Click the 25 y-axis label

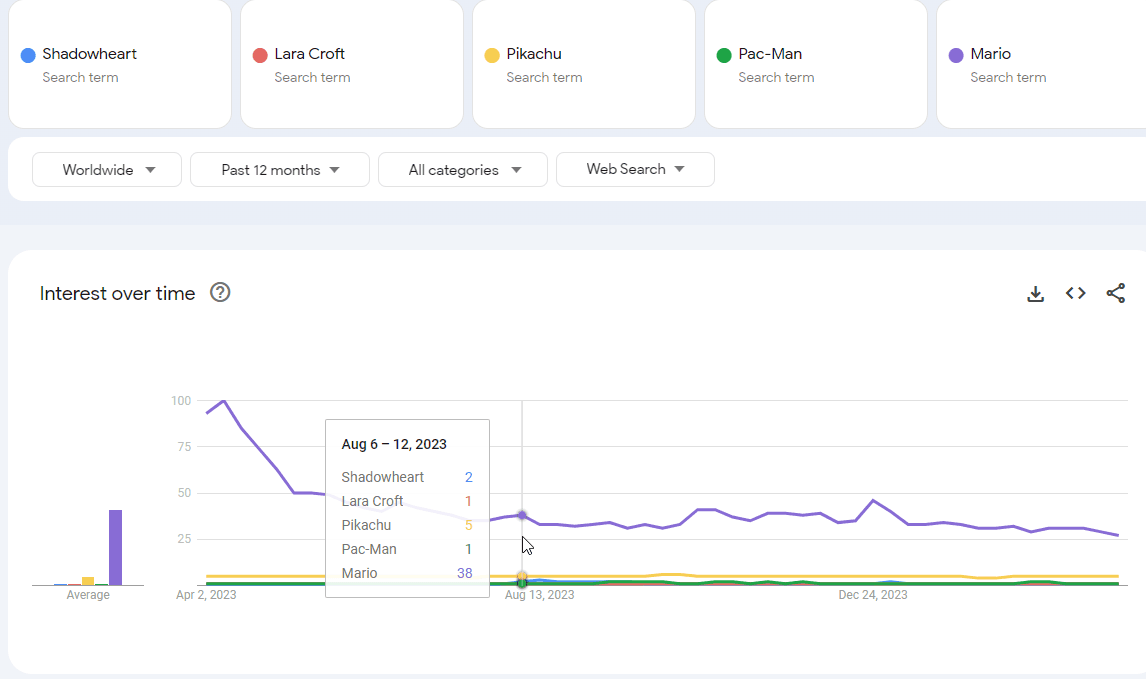pyautogui.click(x=184, y=539)
